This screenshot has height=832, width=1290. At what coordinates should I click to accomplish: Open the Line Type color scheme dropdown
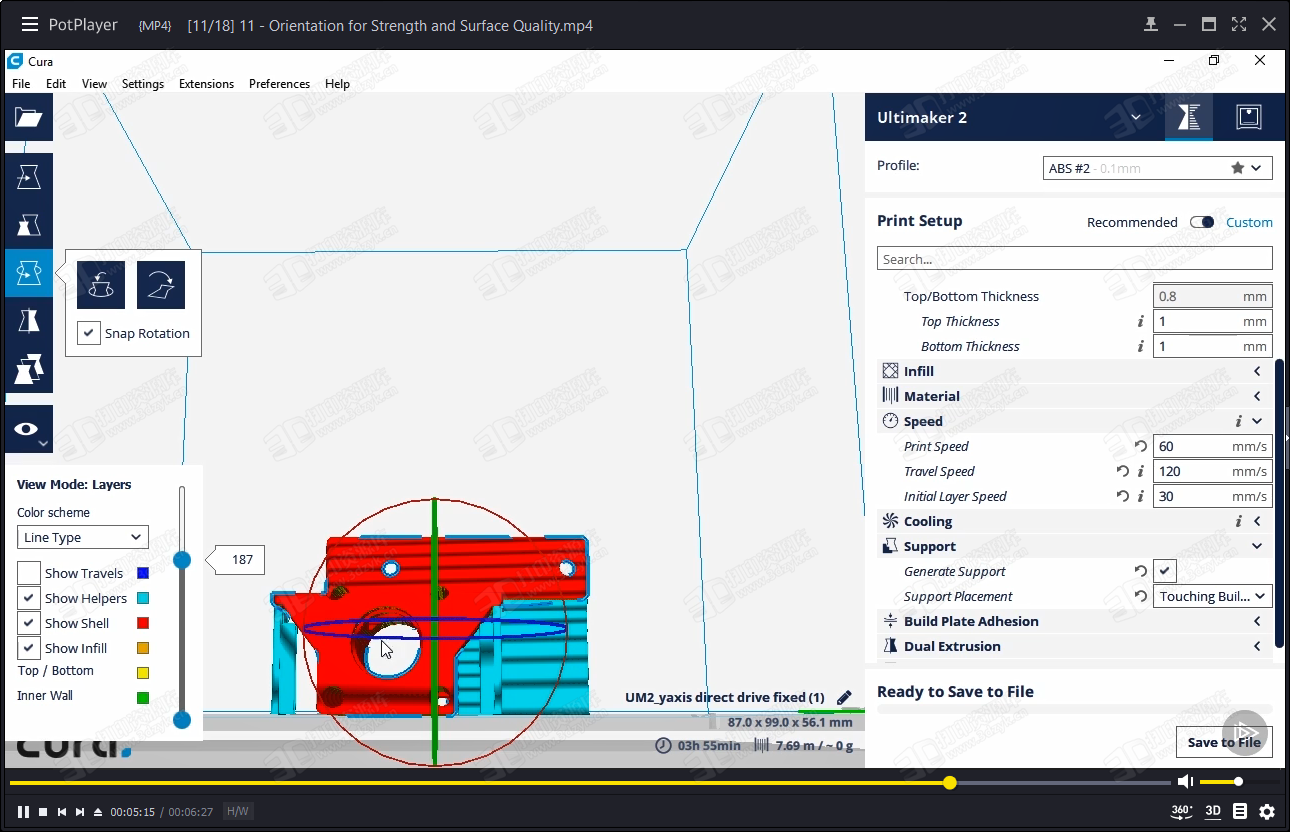click(83, 537)
